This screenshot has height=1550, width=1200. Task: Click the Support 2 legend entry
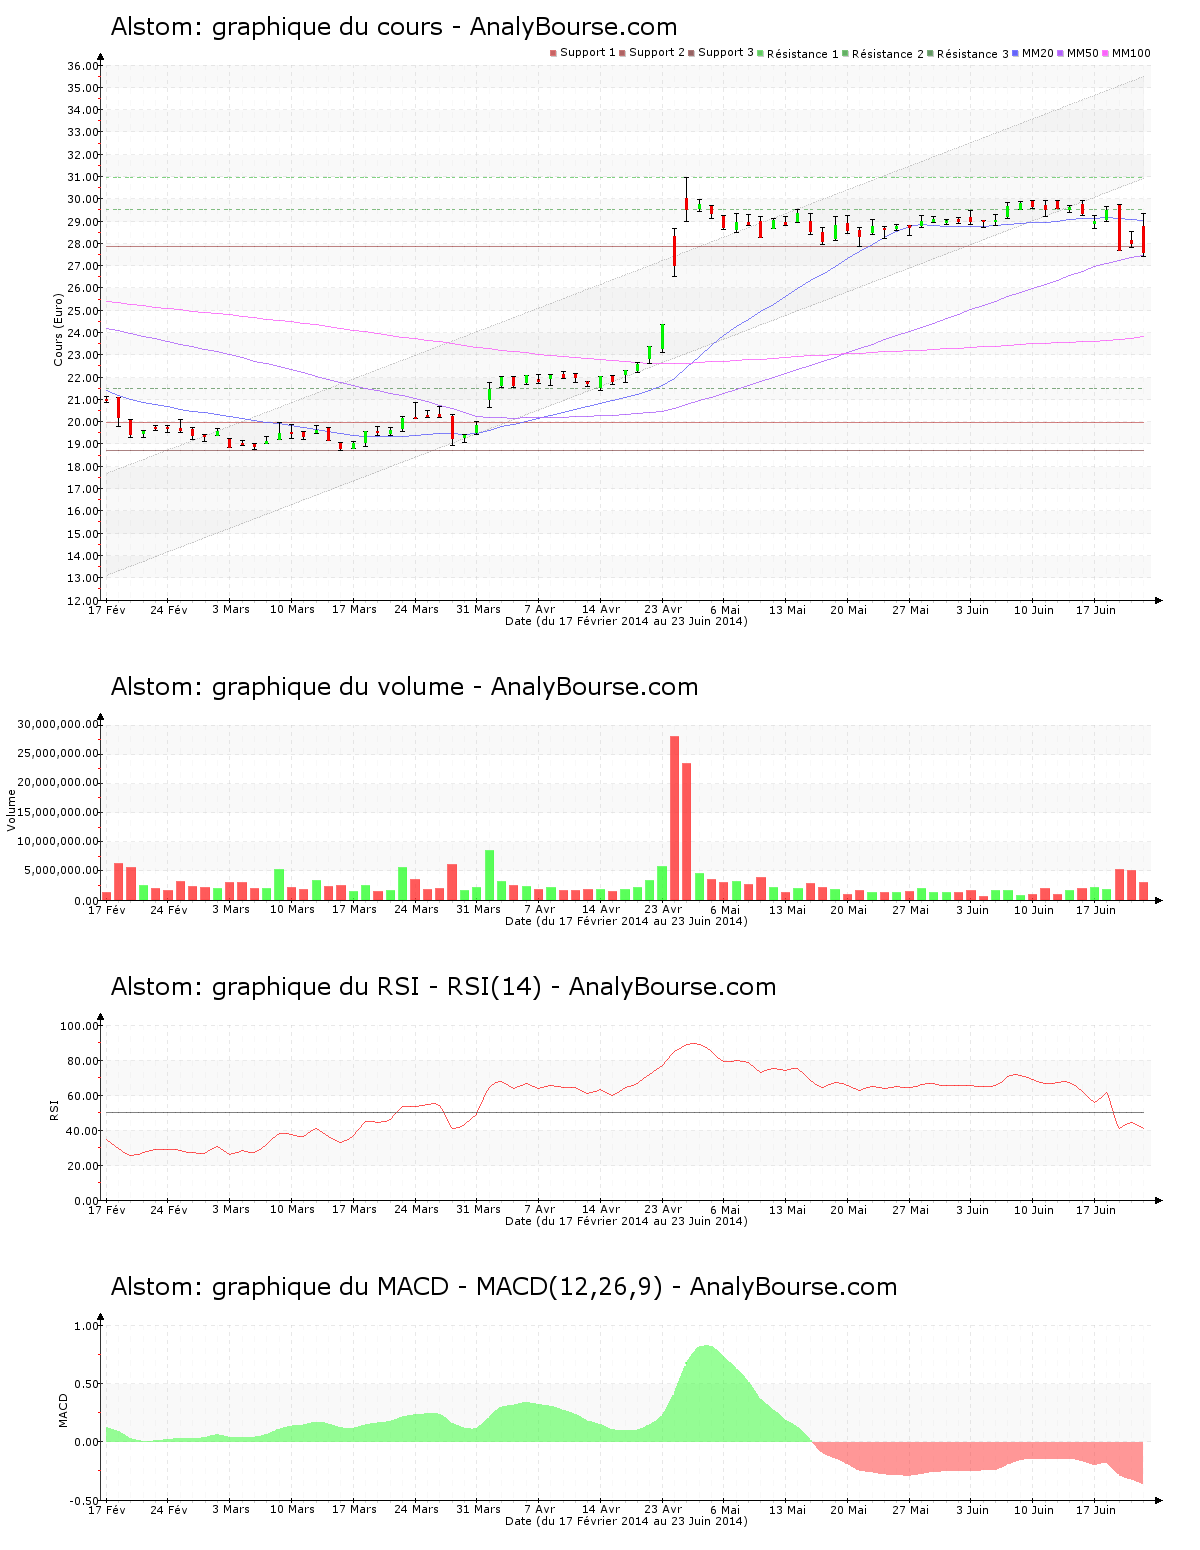[x=652, y=53]
